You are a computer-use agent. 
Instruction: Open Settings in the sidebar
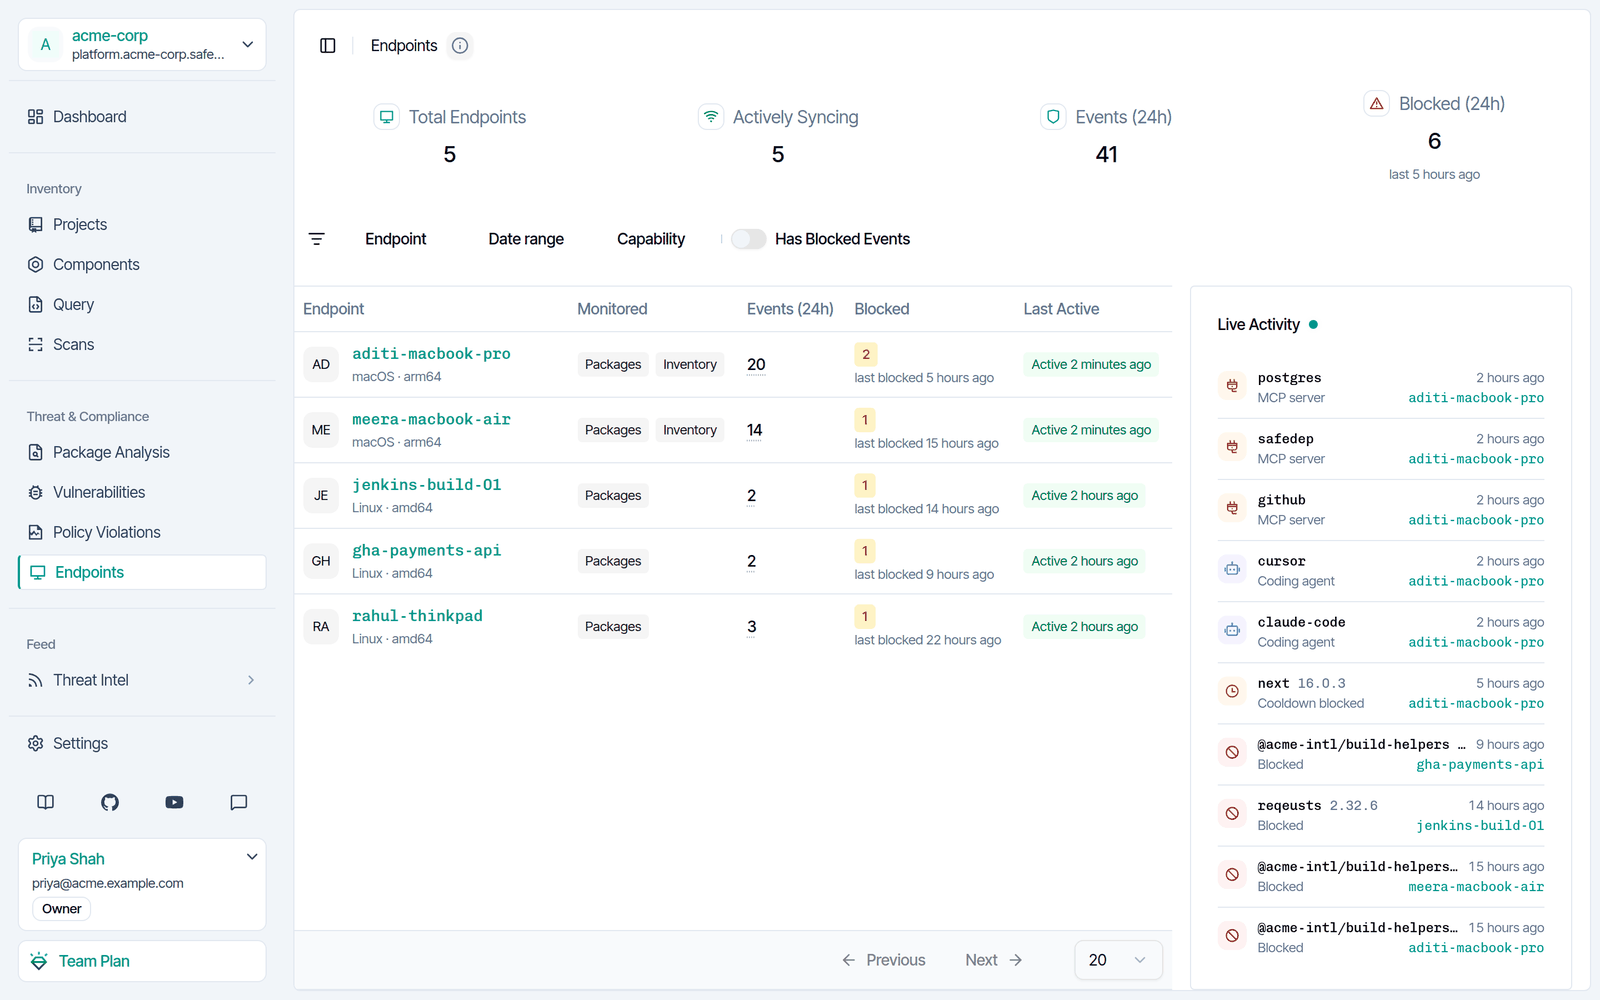[x=142, y=744]
